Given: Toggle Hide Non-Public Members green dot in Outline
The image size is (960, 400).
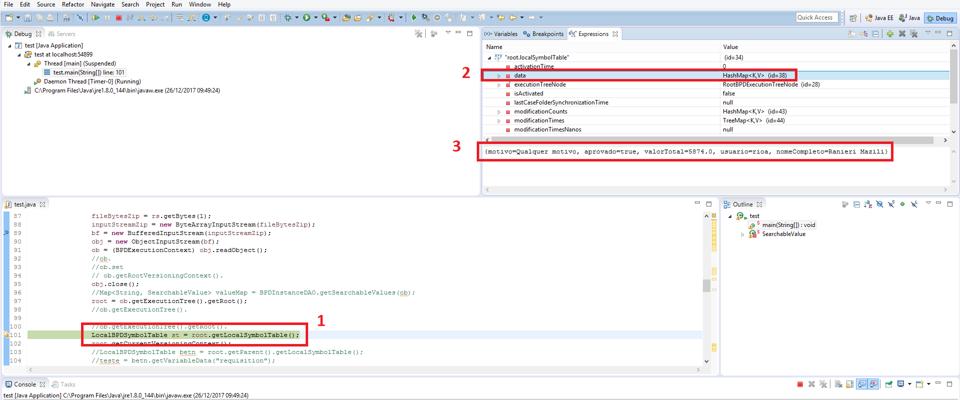Looking at the screenshot, I should 902,204.
